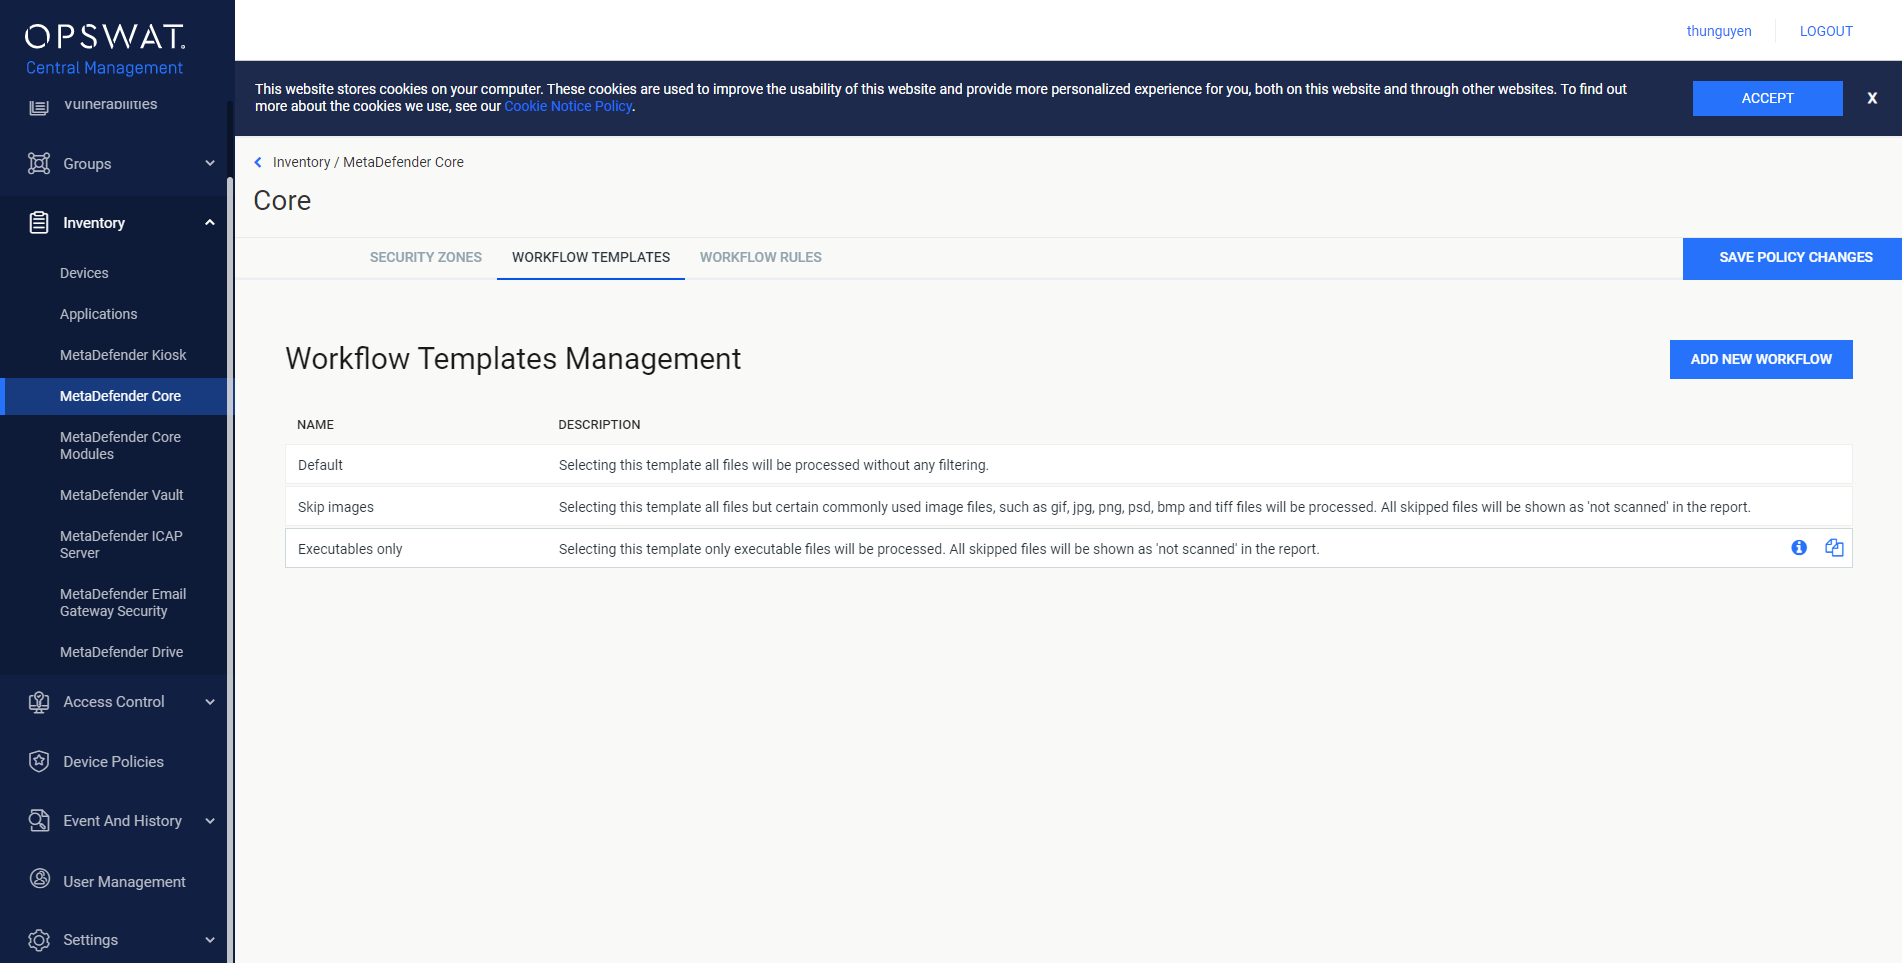Open Devices in the Inventory menu
This screenshot has width=1902, height=963.
(x=84, y=273)
